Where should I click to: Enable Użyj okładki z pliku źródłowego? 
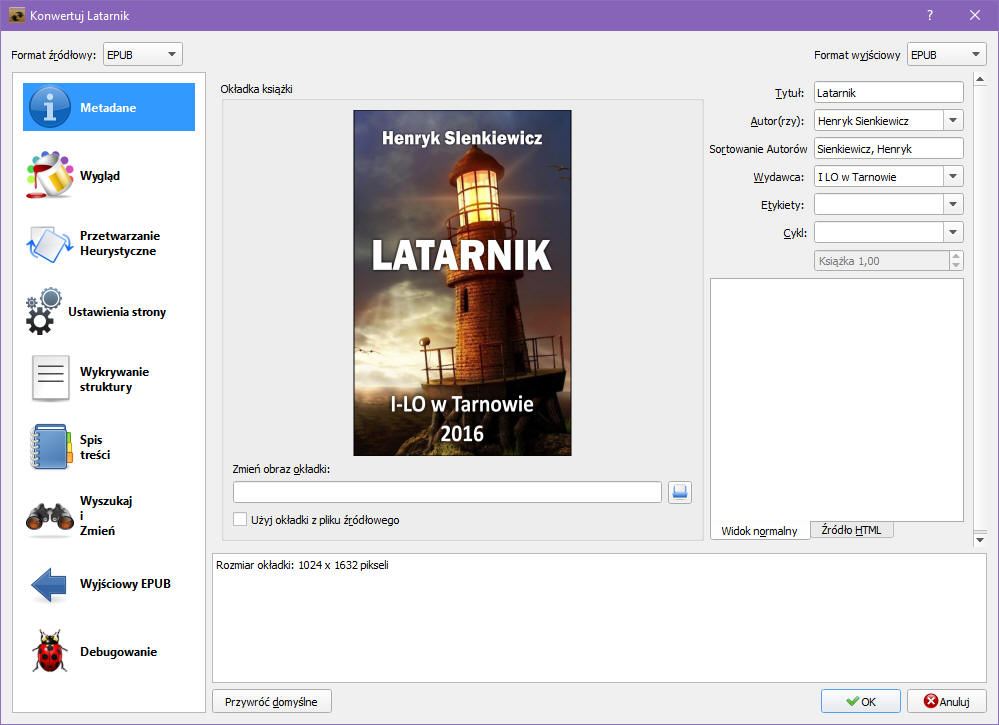point(240,520)
